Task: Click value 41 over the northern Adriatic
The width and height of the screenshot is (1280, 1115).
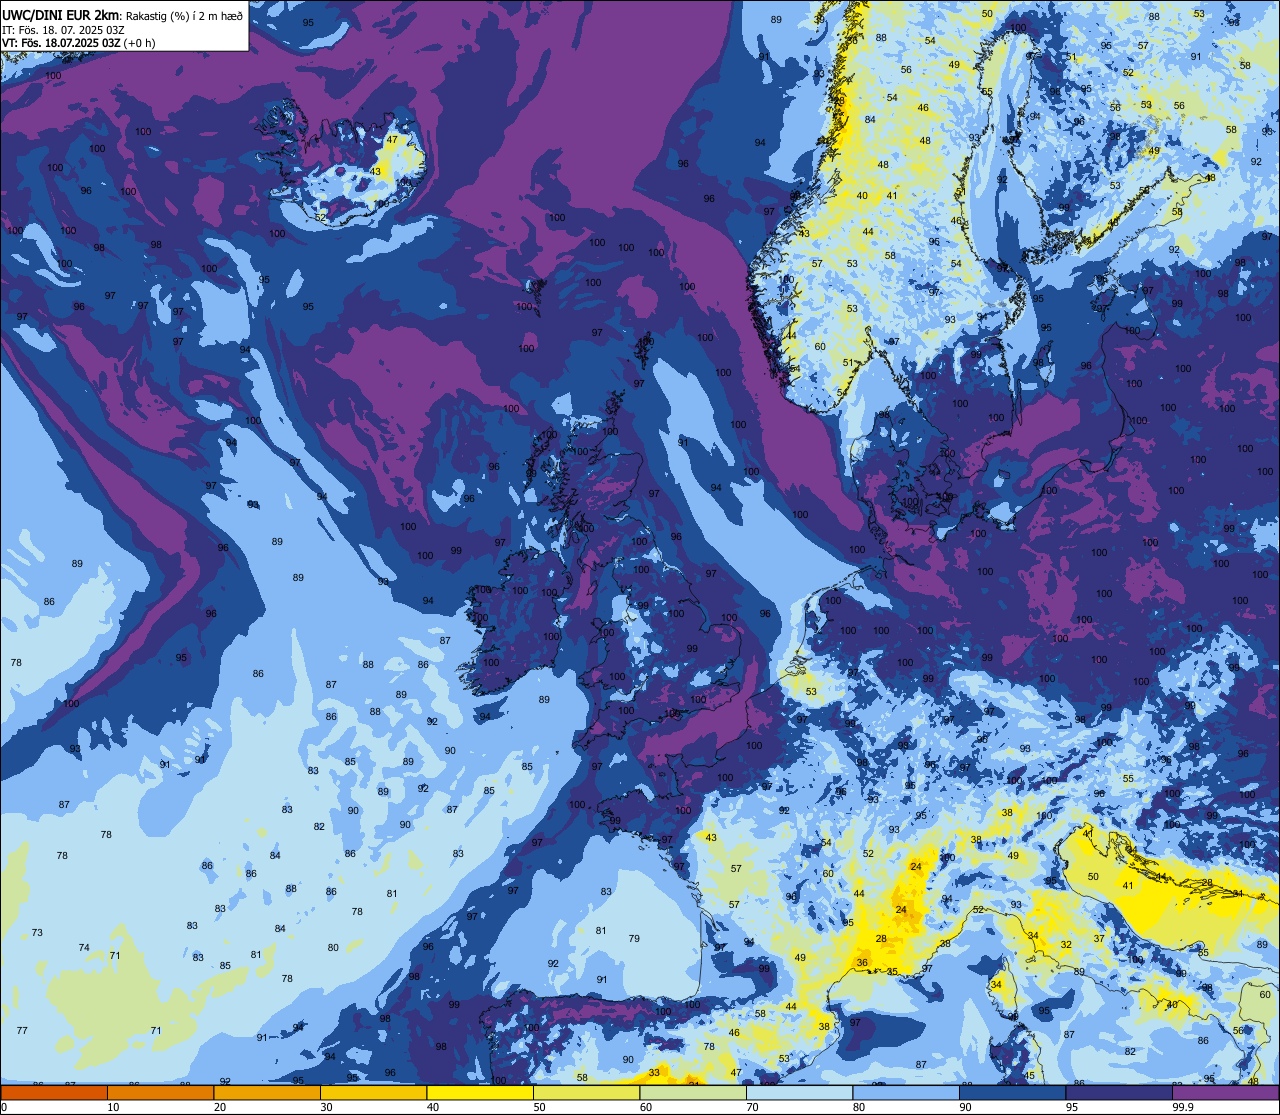Action: click(x=1128, y=886)
